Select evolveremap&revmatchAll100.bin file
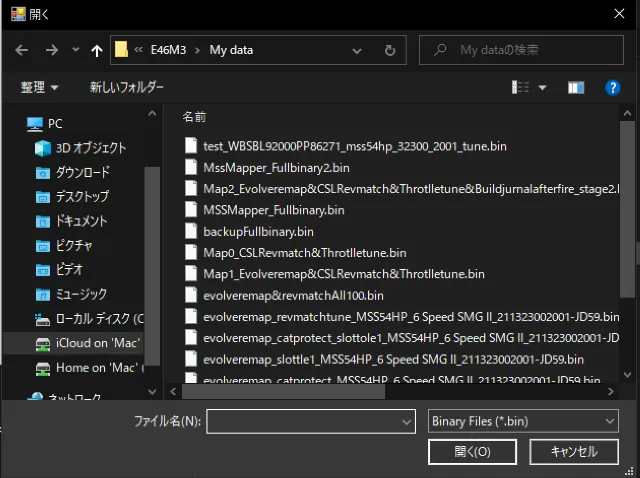The image size is (640, 478). (x=284, y=295)
